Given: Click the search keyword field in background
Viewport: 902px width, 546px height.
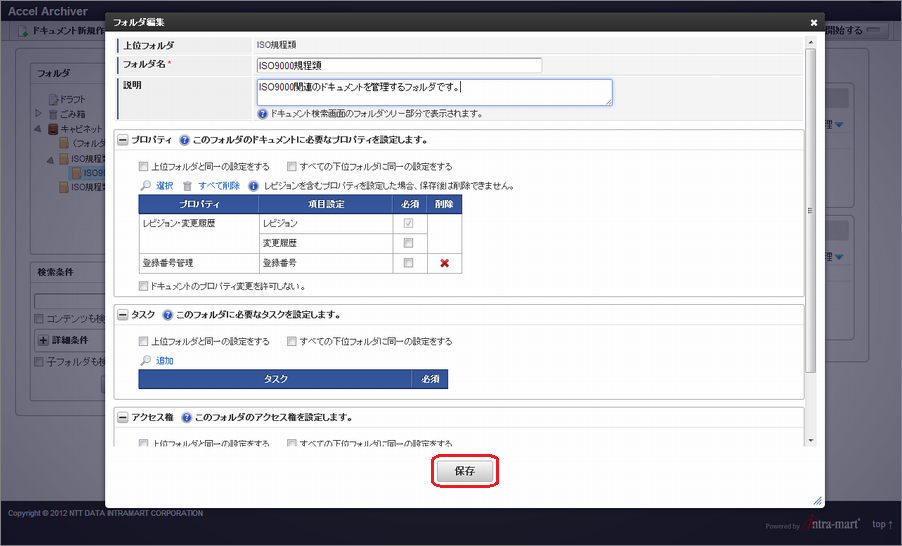Looking at the screenshot, I should (x=70, y=301).
